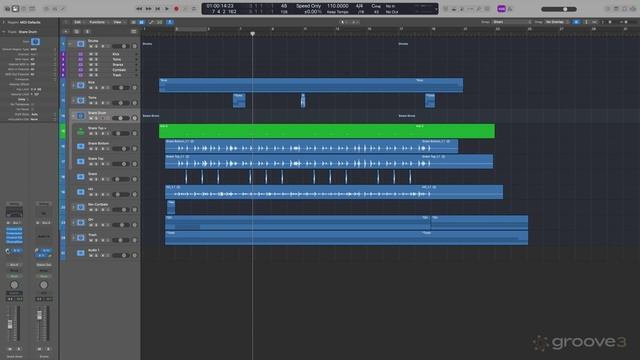Image resolution: width=640 pixels, height=360 pixels.
Task: Open the Smart Controls icon
Action: (x=46, y=9)
